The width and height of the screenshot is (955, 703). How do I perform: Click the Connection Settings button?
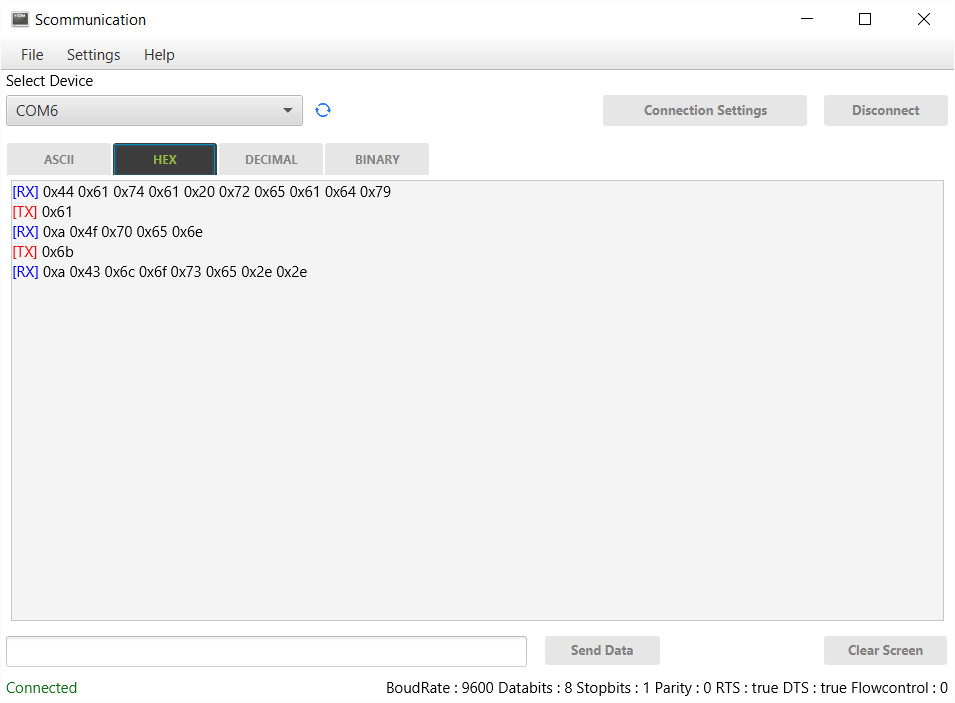click(x=705, y=110)
